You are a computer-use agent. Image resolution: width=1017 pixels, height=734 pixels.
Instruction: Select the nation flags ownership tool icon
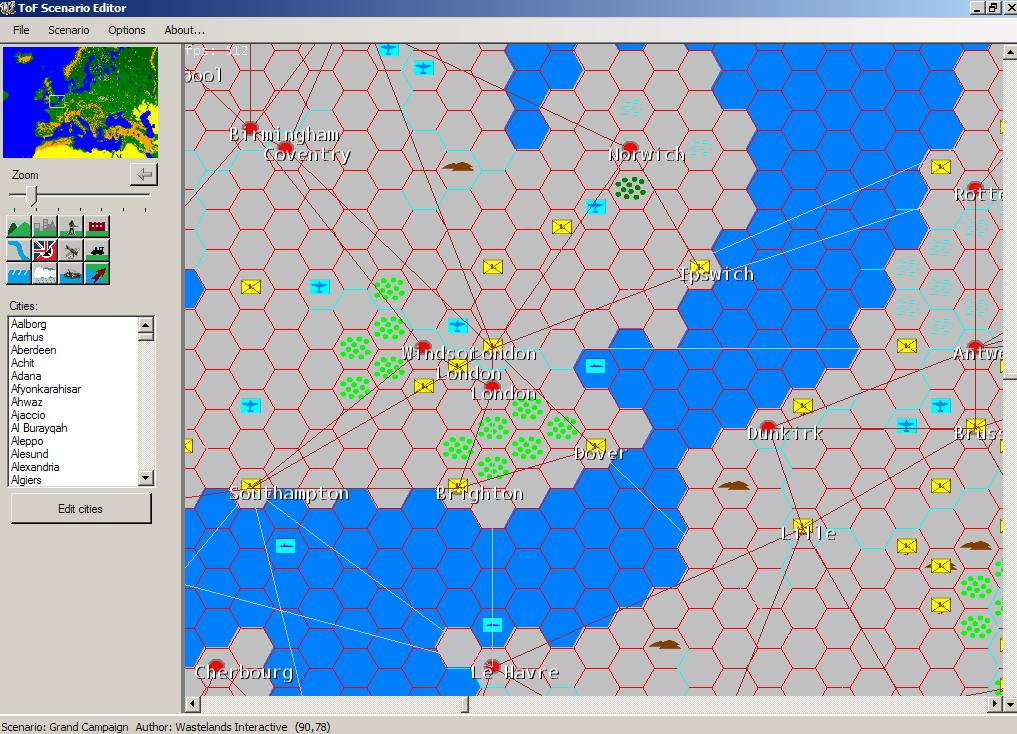click(45, 250)
